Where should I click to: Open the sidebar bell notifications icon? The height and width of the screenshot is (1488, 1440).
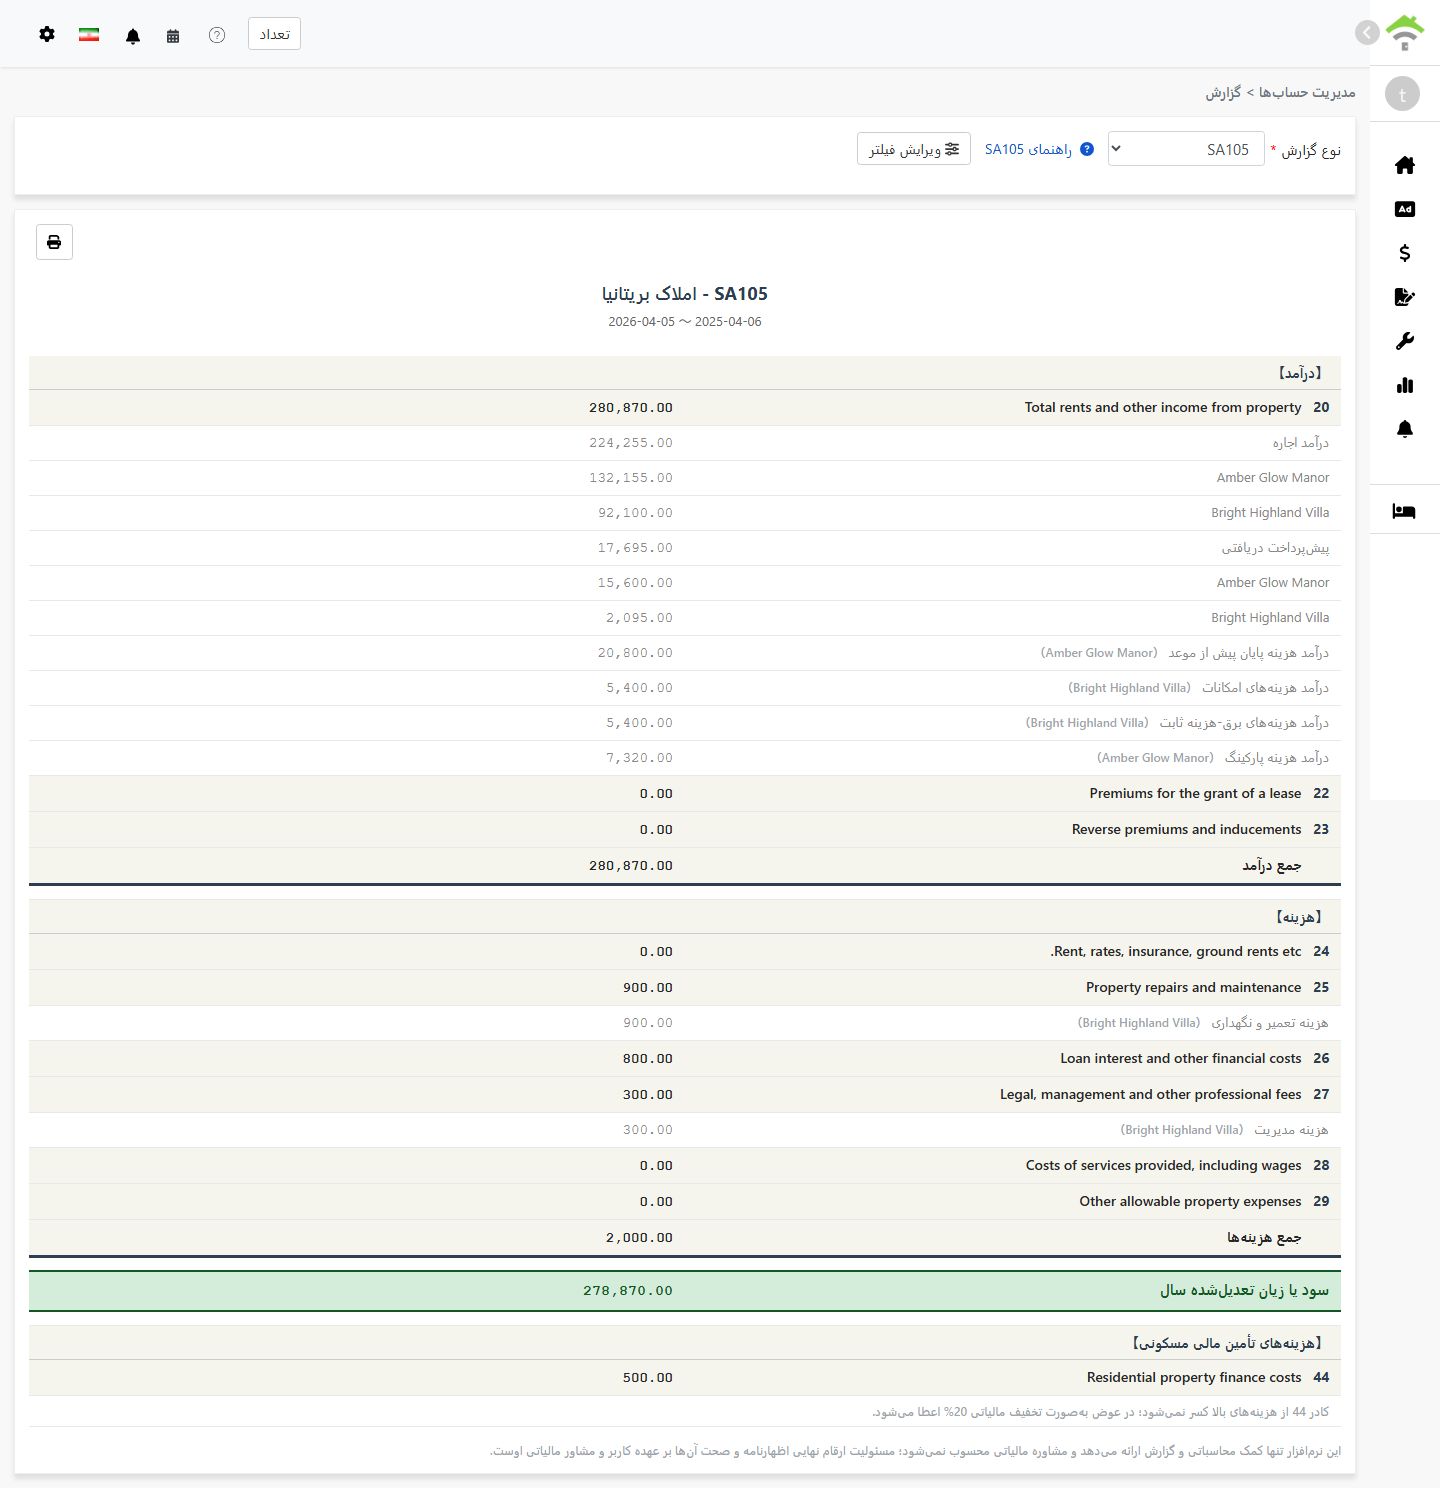(x=1404, y=429)
